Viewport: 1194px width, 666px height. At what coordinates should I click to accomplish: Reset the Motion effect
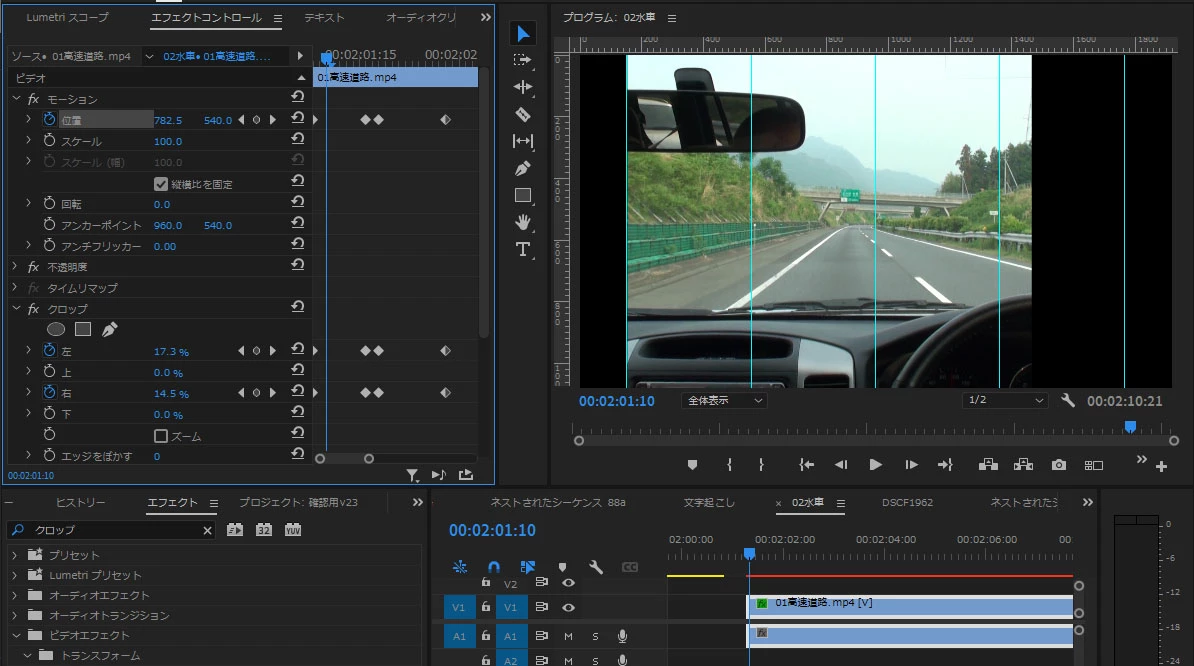[298, 97]
